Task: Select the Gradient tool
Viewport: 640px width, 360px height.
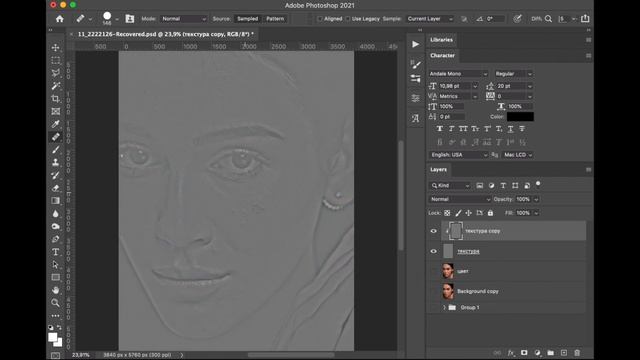Action: [56, 201]
